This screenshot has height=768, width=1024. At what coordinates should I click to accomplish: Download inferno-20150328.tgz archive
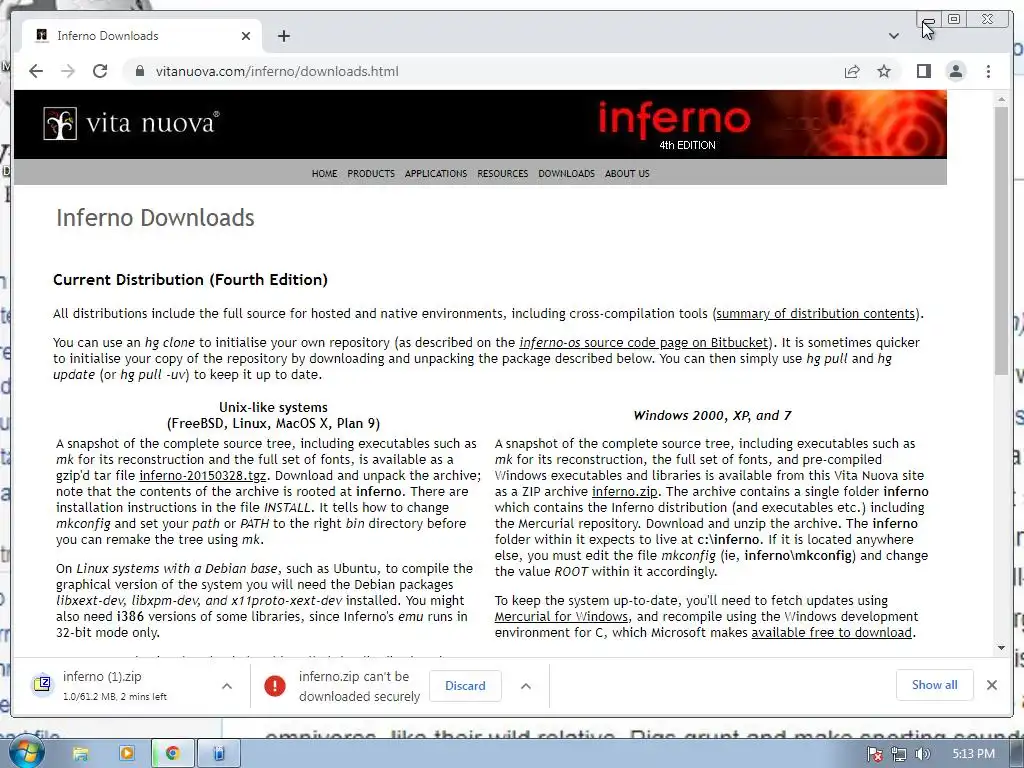(202, 476)
